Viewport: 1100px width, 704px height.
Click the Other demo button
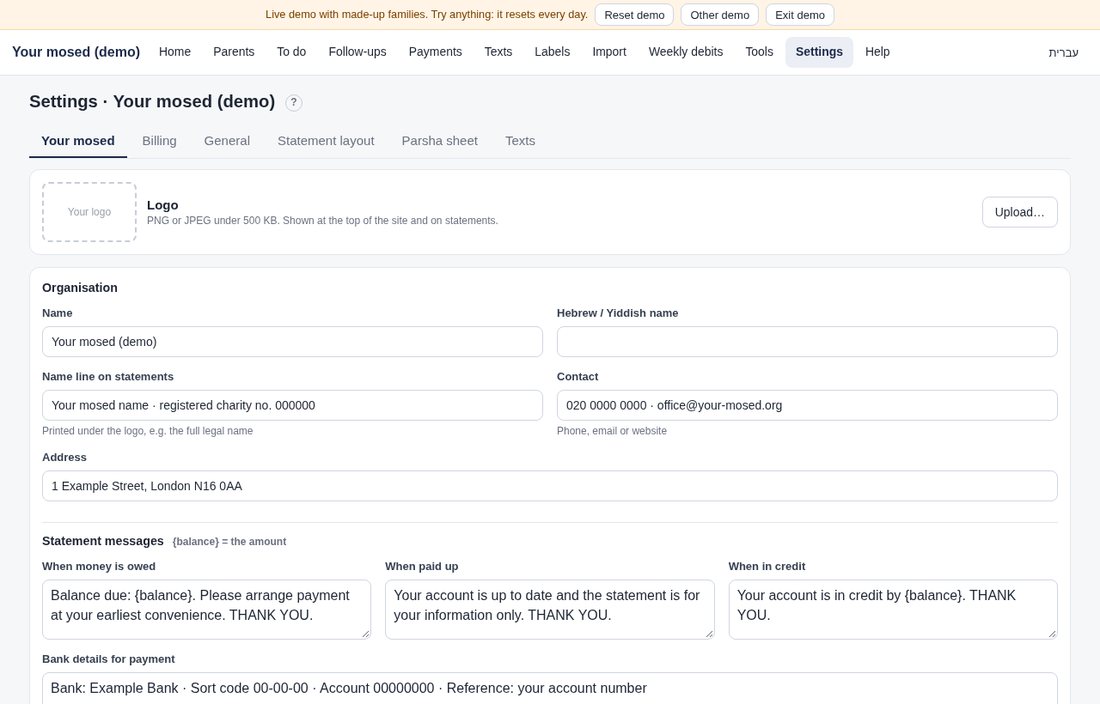coord(719,15)
